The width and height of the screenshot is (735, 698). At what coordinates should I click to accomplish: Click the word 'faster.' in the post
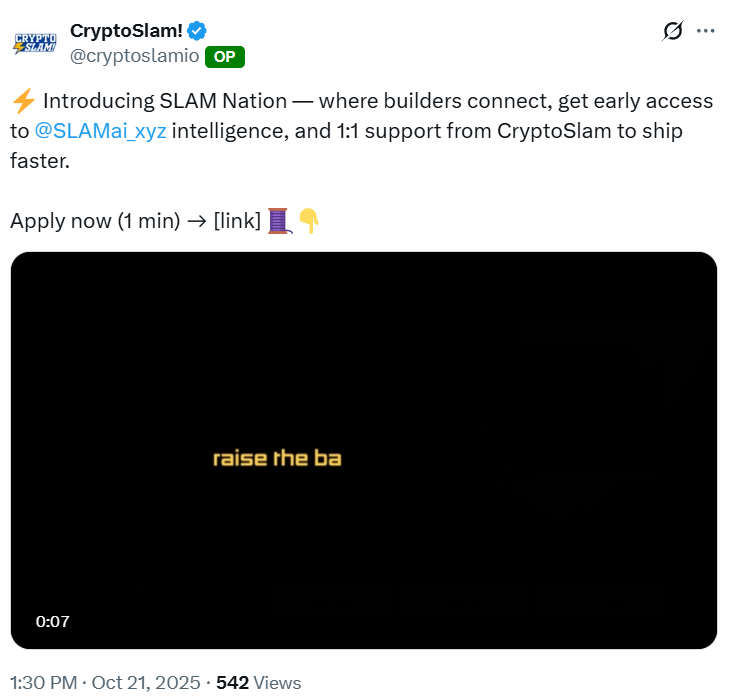[x=40, y=160]
